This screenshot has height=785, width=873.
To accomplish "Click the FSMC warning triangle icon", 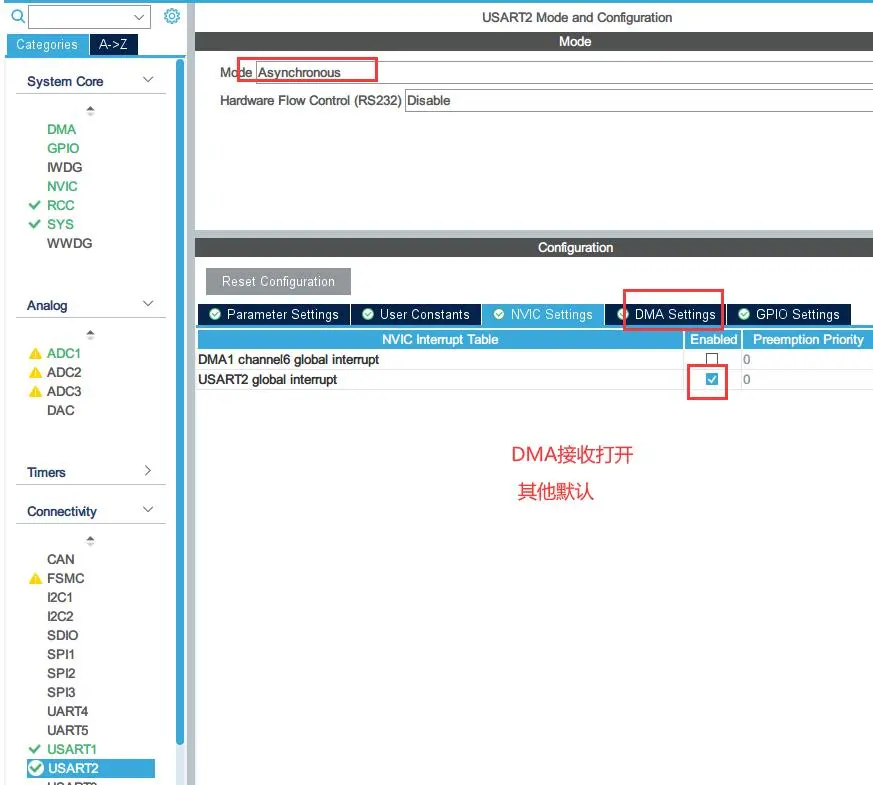I will [35, 579].
